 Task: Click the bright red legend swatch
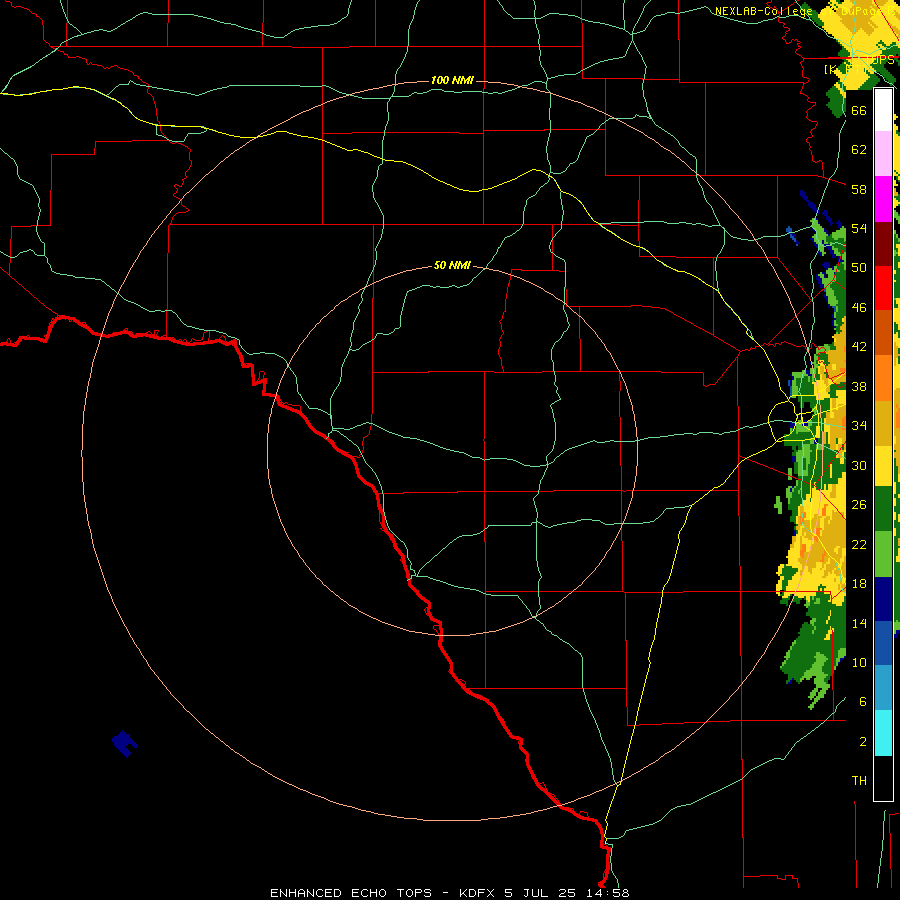[x=883, y=288]
